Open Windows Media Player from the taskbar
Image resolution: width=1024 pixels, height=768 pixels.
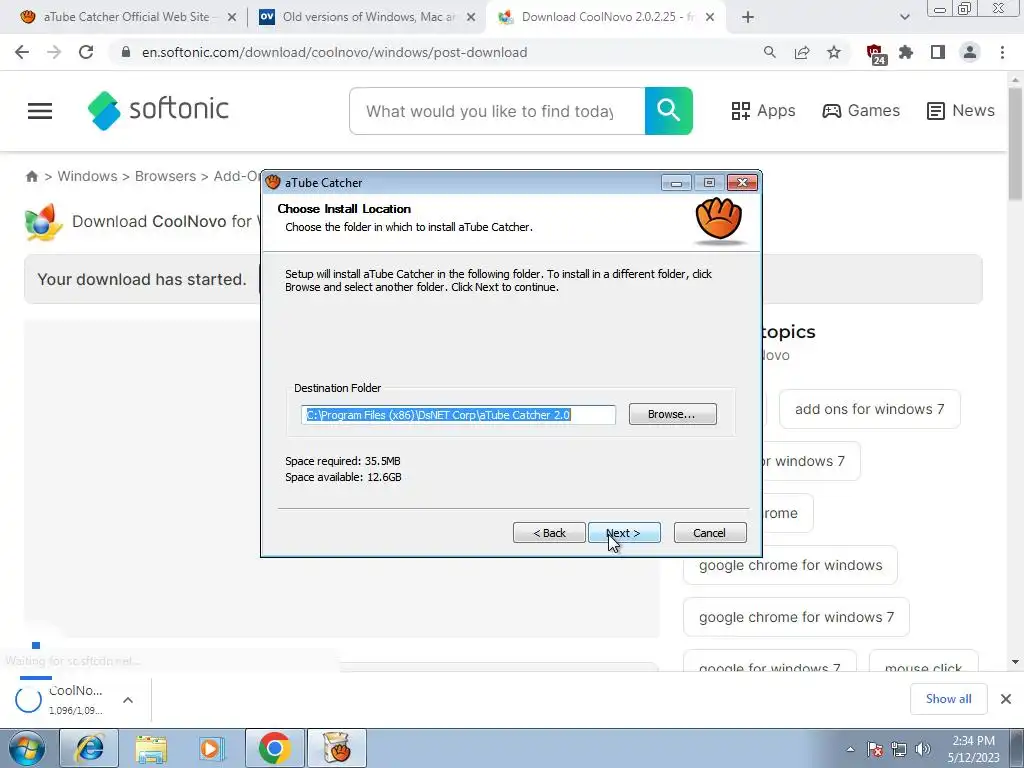[212, 748]
